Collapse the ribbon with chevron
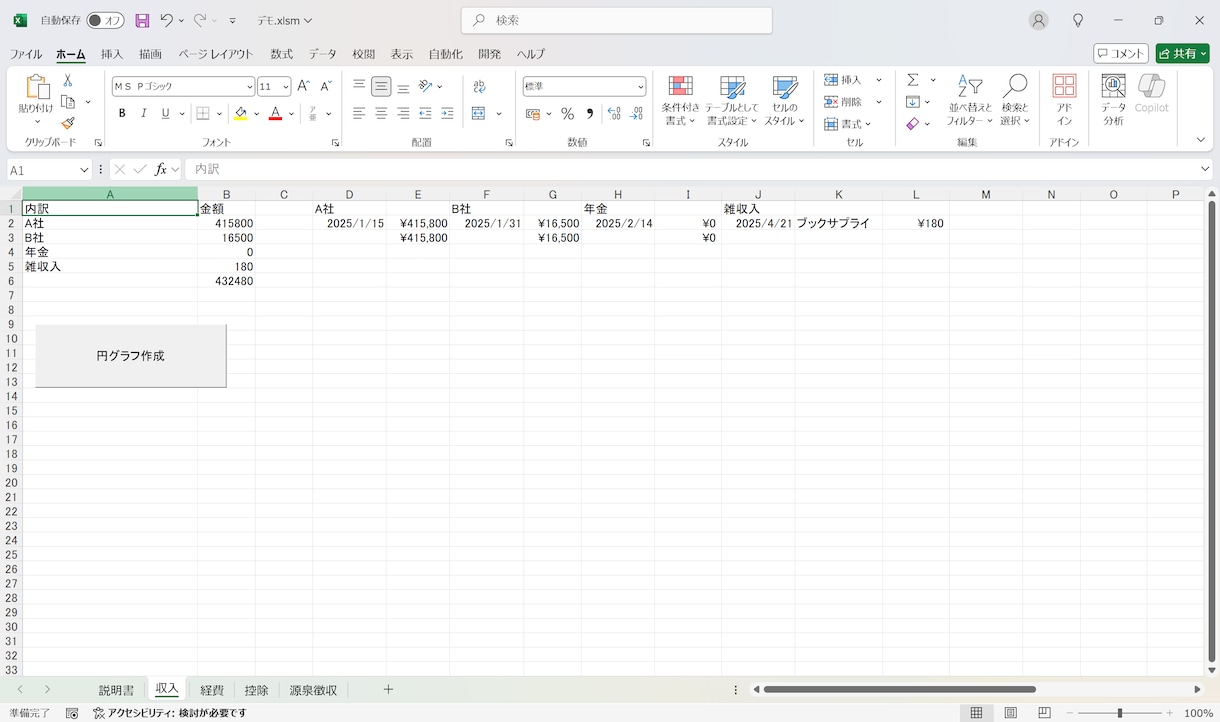 pos(1201,140)
